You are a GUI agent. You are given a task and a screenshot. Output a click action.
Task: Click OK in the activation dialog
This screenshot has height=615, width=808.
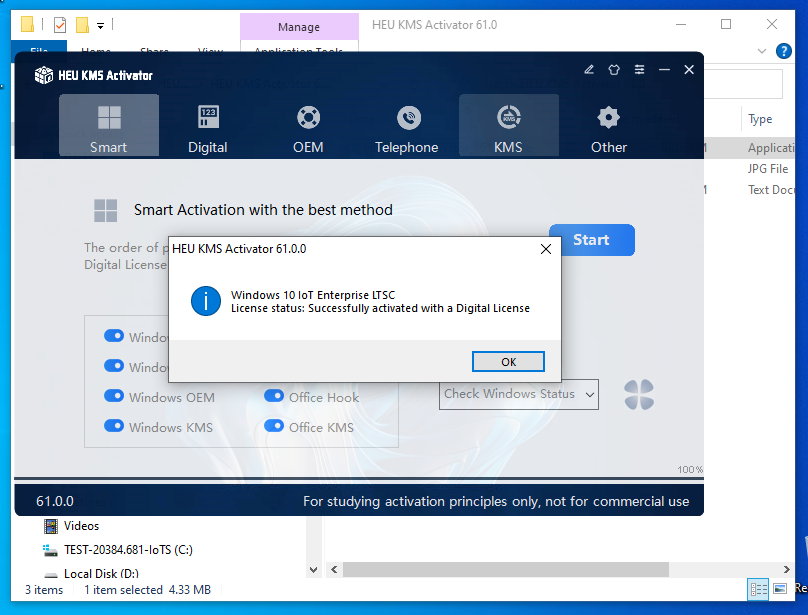[x=508, y=361]
